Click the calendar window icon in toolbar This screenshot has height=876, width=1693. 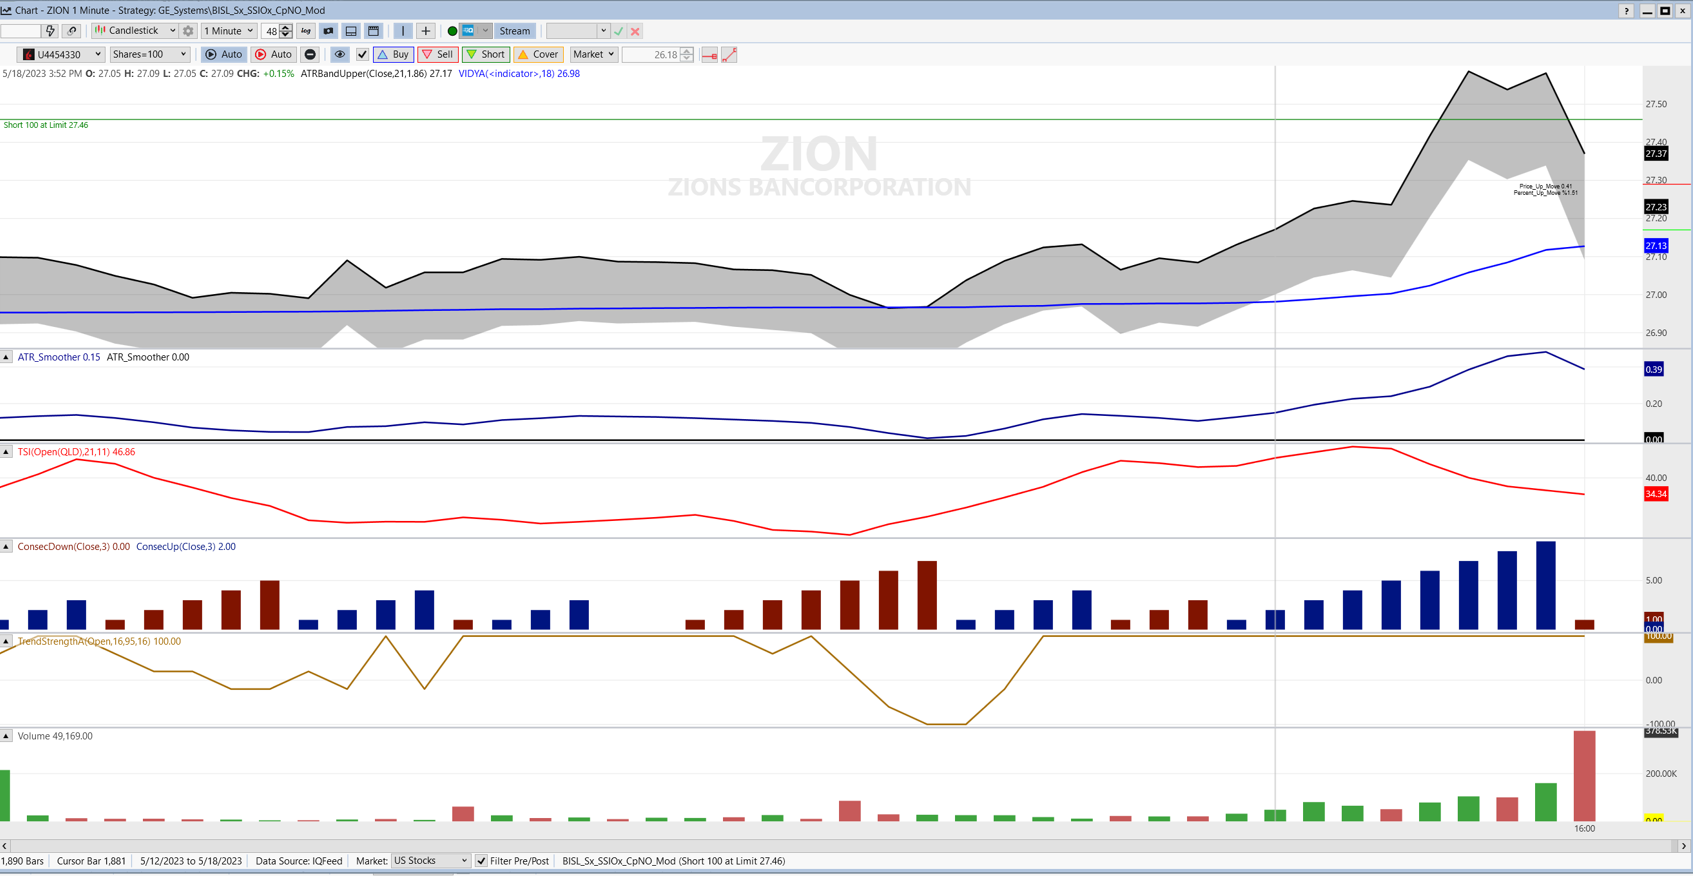click(373, 31)
